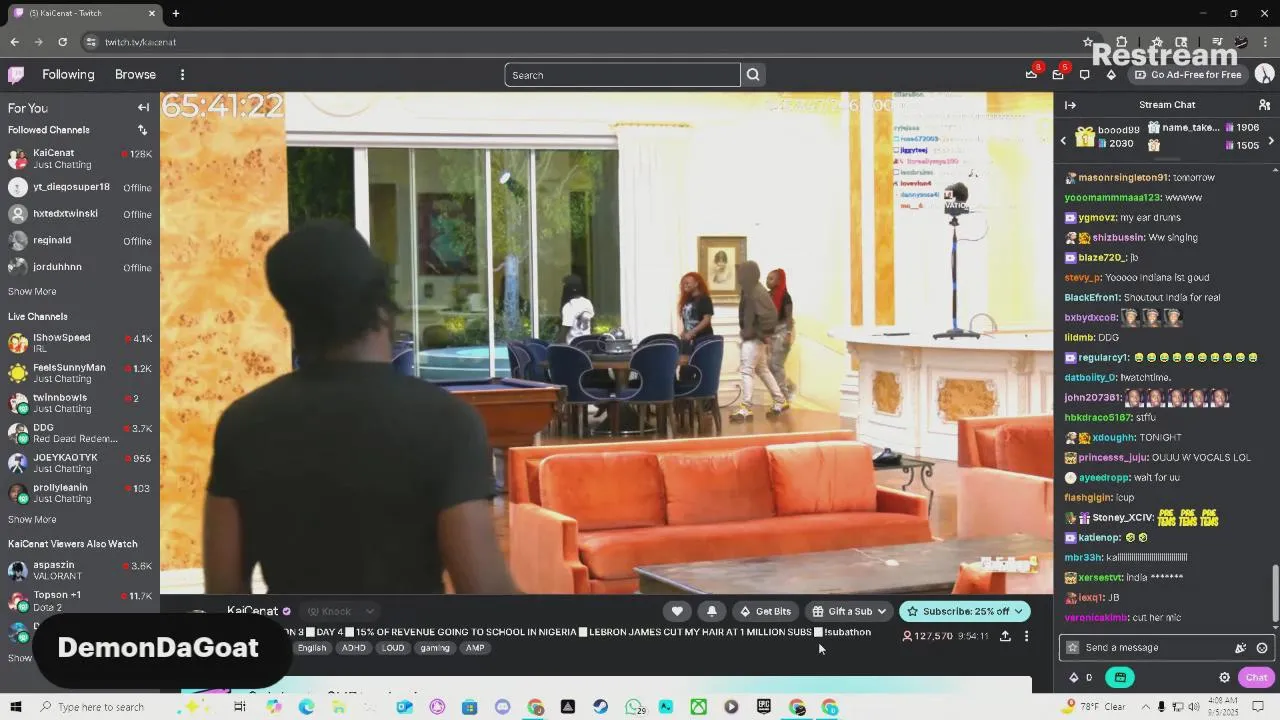The width and height of the screenshot is (1280, 720).
Task: Click the magnifying glass search button
Action: click(x=753, y=75)
